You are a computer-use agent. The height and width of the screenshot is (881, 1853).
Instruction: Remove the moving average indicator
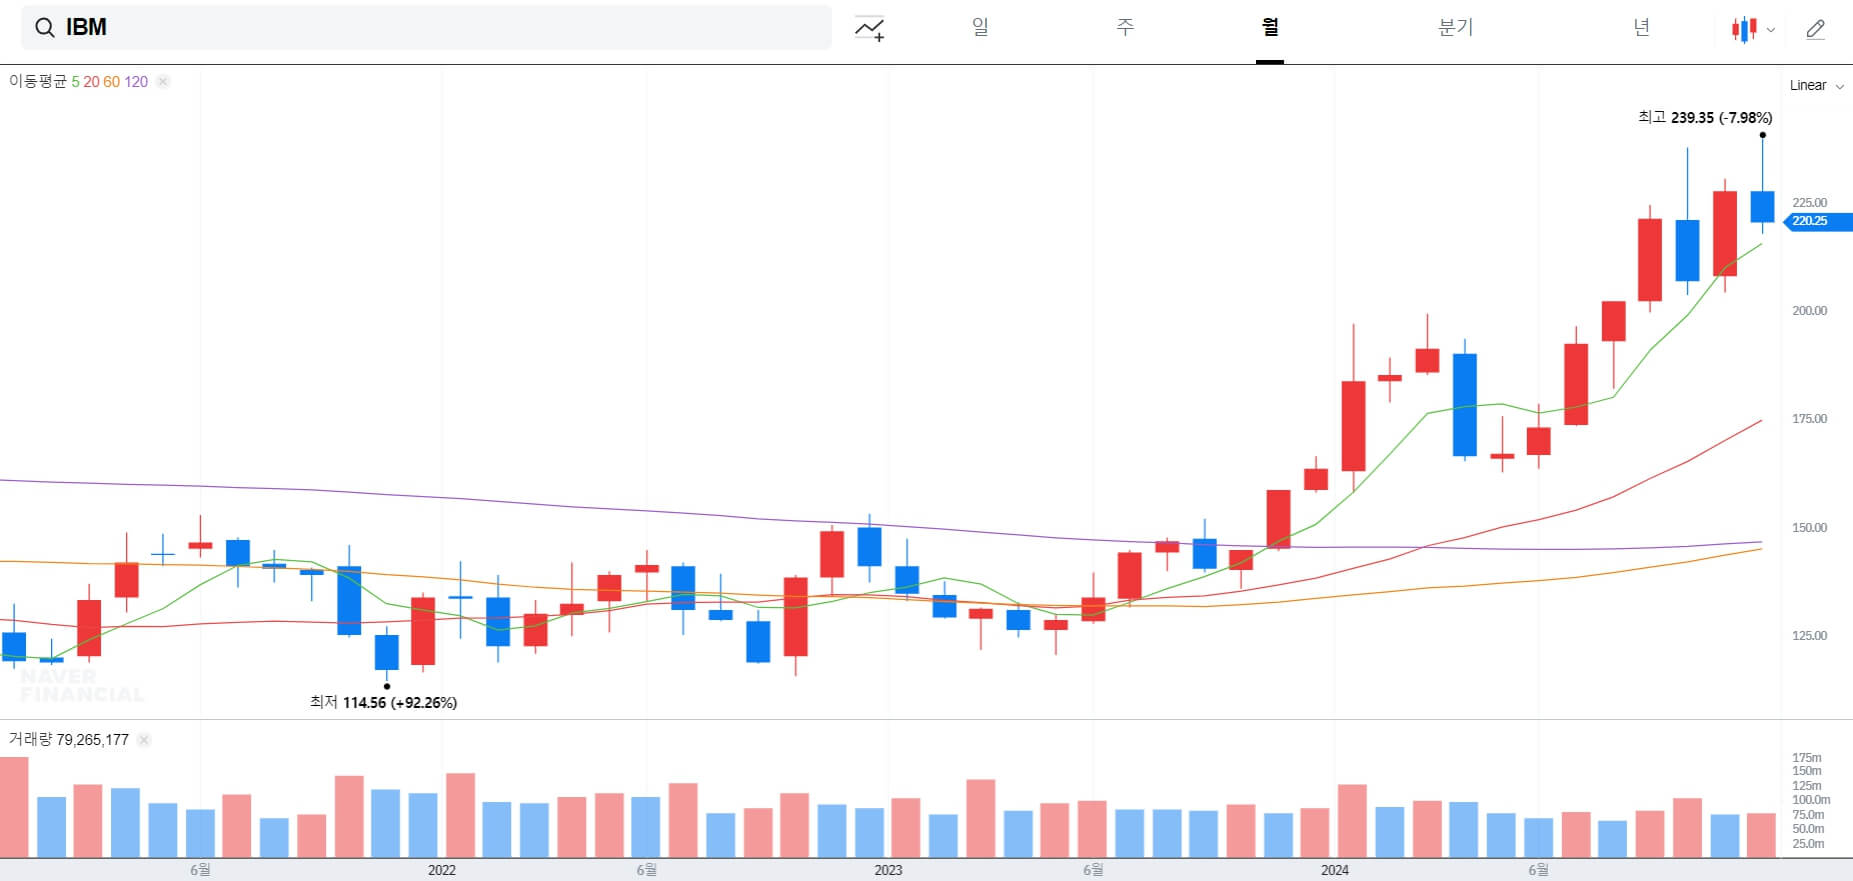(163, 82)
